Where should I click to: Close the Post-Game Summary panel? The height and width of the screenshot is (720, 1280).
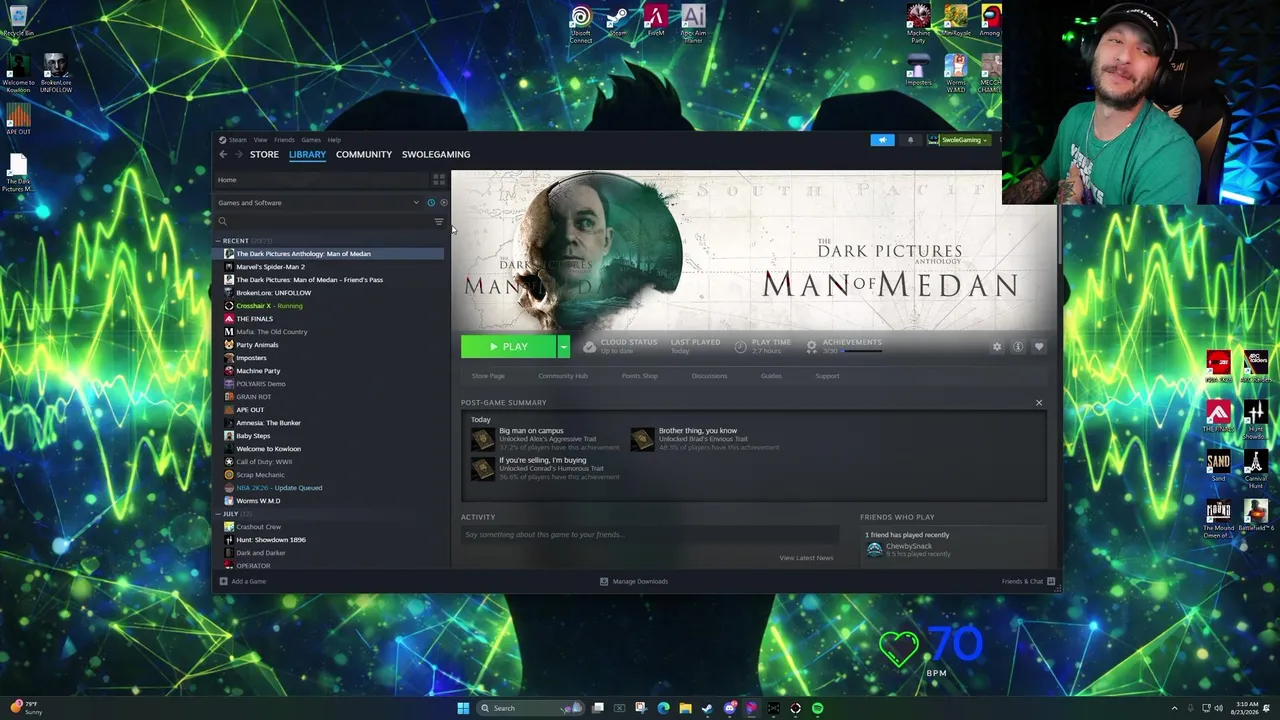(x=1038, y=403)
